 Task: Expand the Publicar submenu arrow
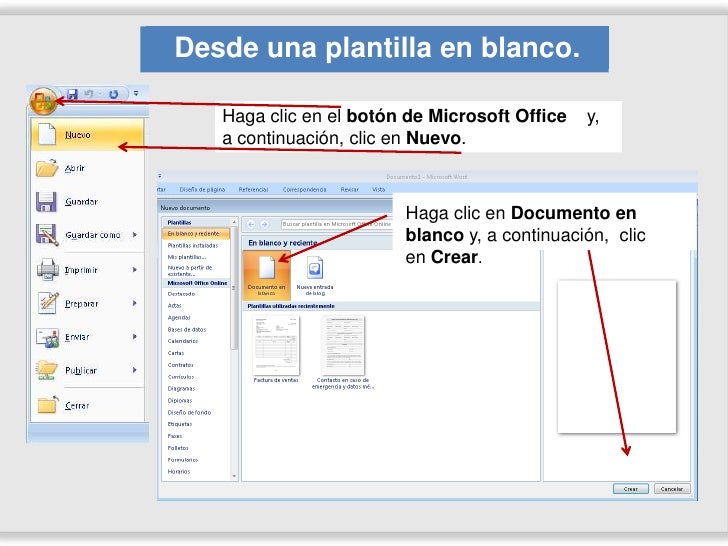pyautogui.click(x=135, y=370)
